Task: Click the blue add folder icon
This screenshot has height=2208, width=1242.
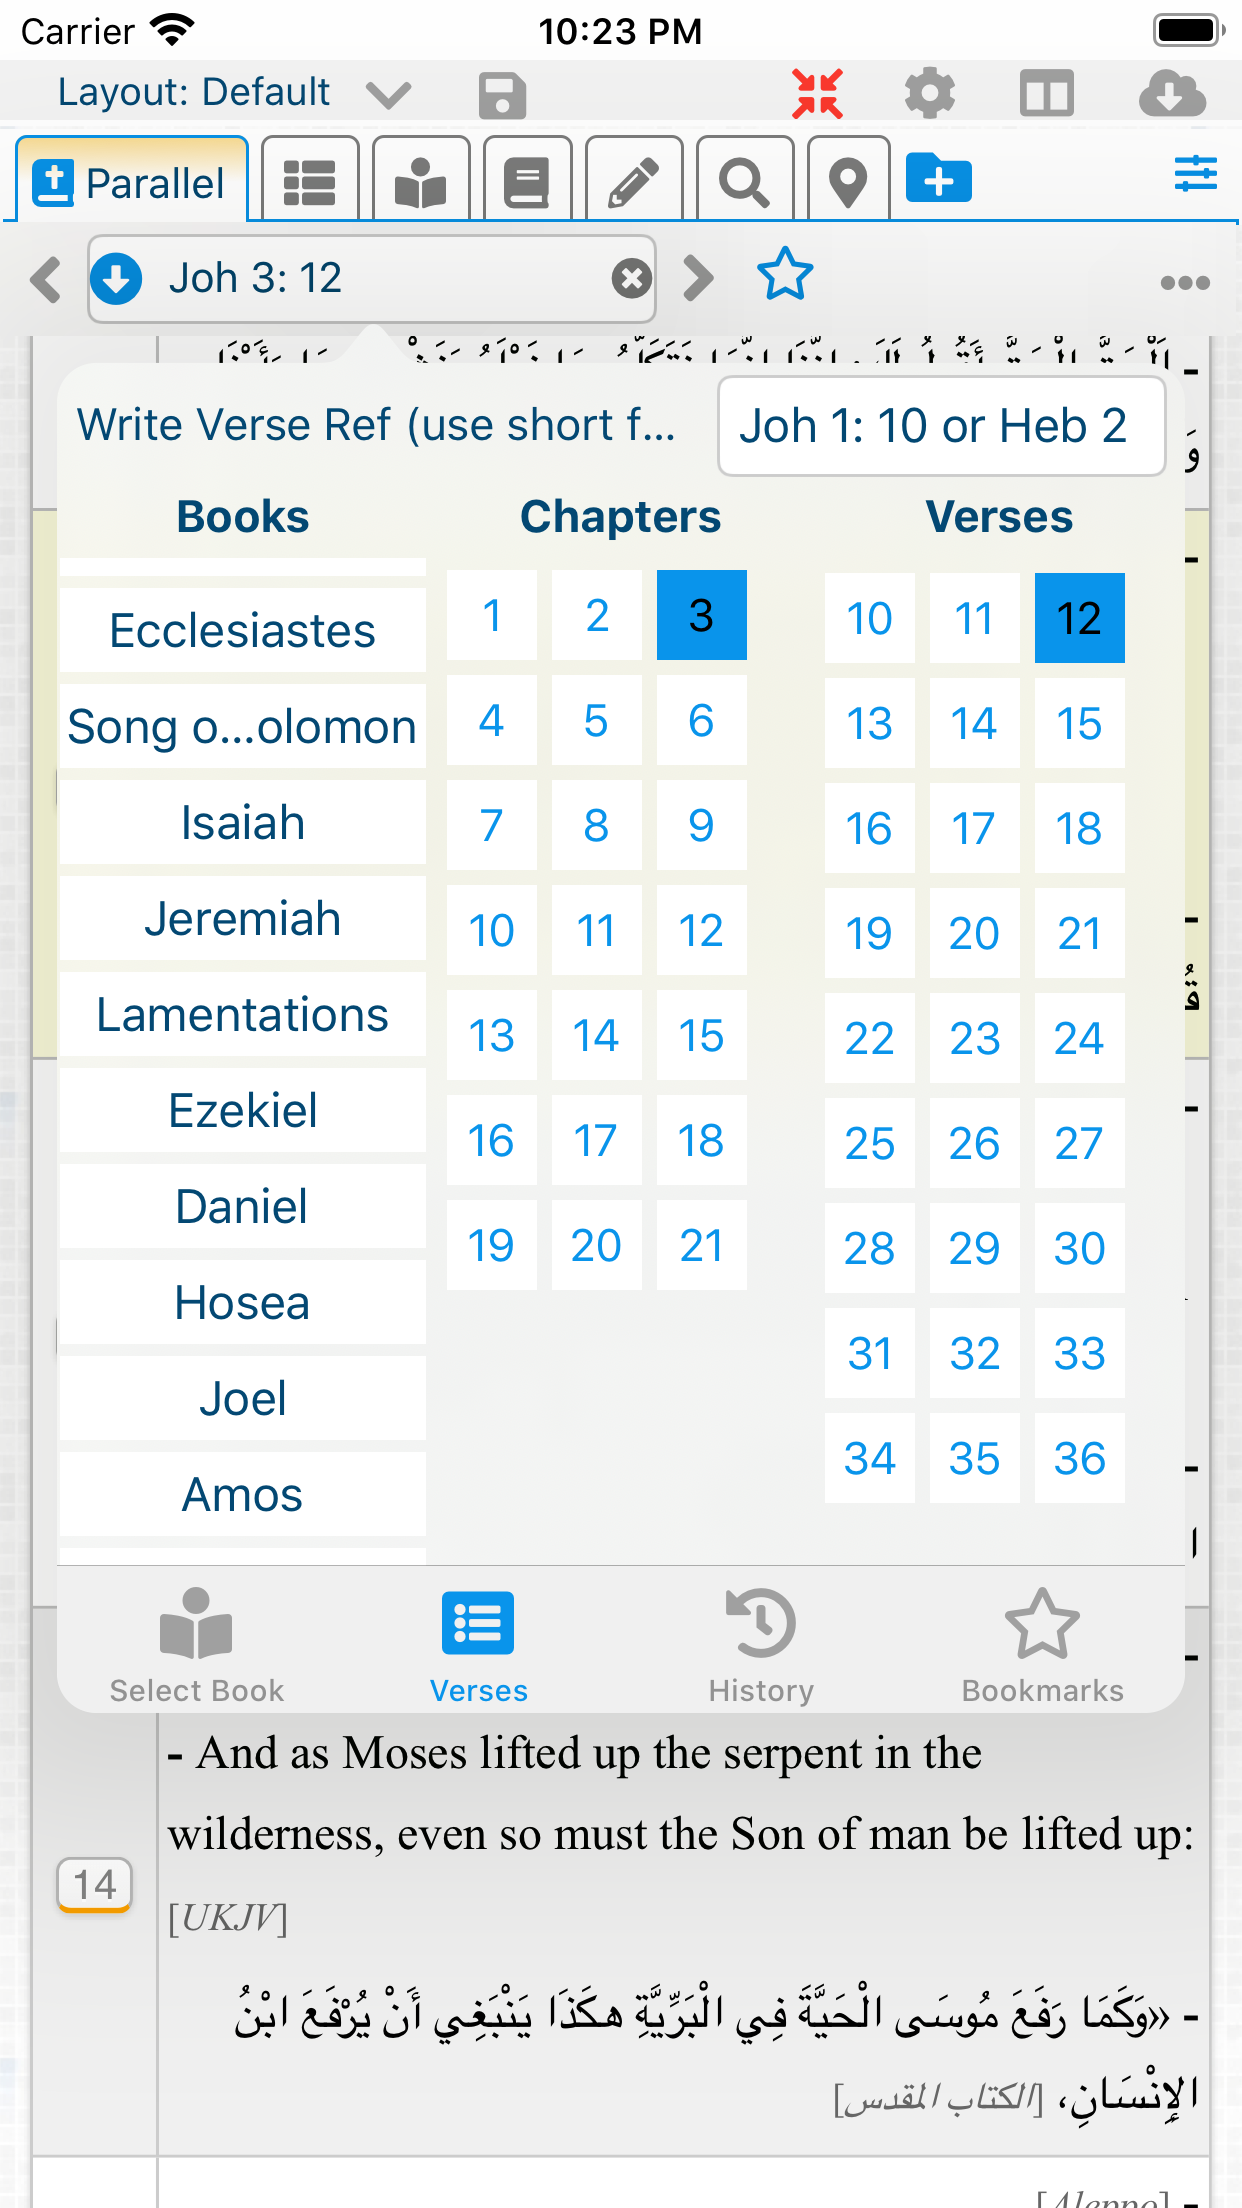Action: click(x=938, y=180)
